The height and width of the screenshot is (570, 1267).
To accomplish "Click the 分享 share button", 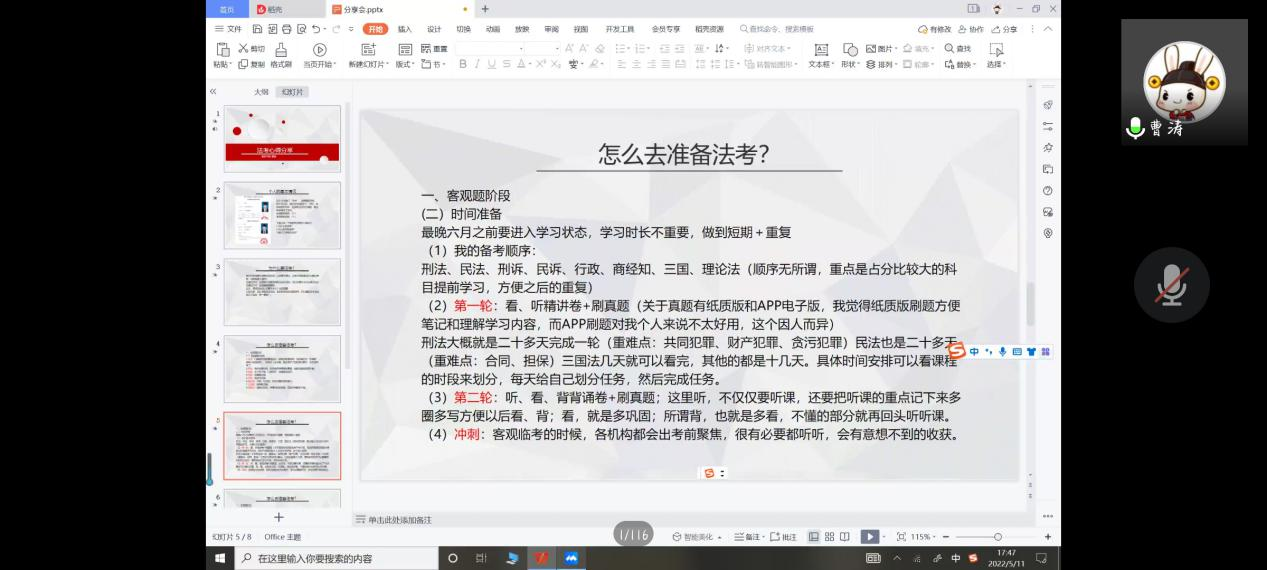I will (1004, 29).
